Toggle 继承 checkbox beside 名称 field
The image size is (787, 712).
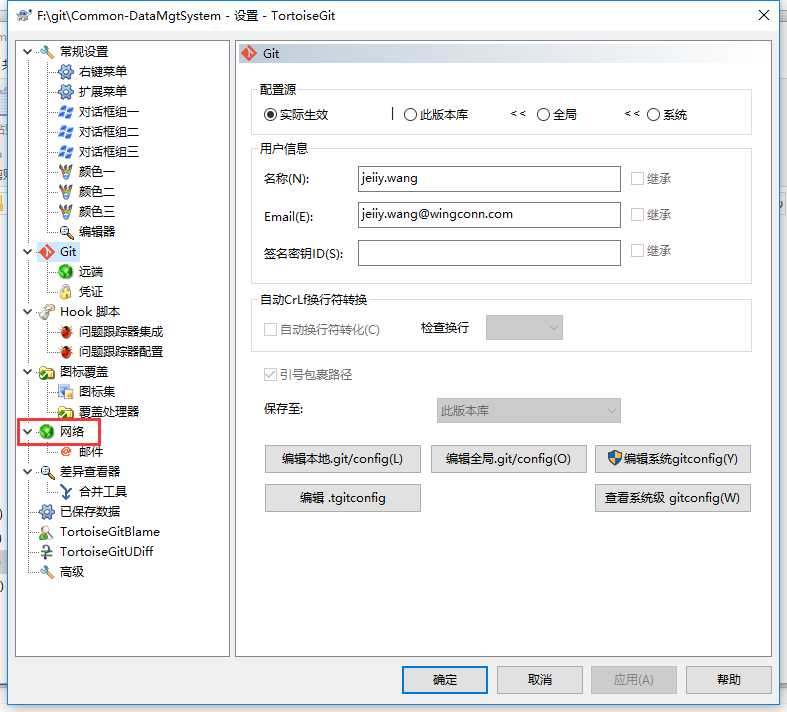click(637, 179)
